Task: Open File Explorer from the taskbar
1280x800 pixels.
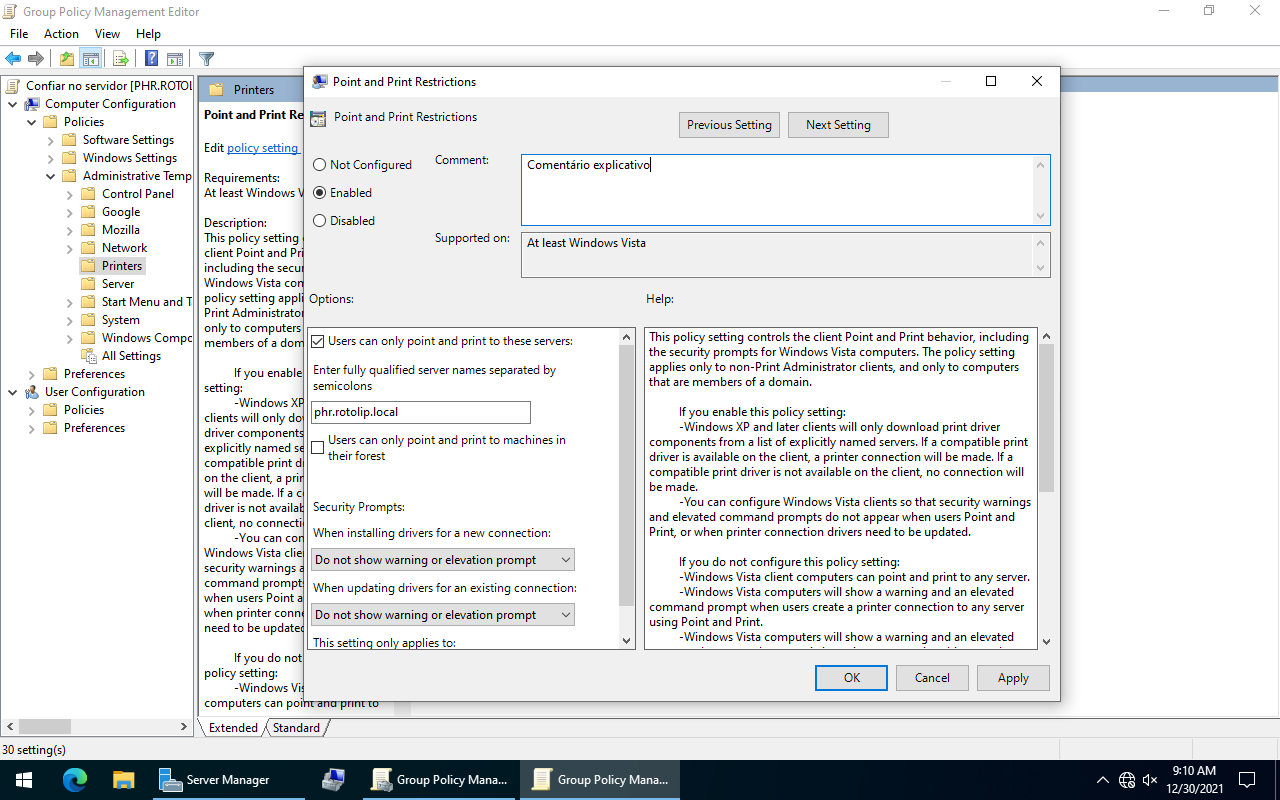Action: point(123,780)
